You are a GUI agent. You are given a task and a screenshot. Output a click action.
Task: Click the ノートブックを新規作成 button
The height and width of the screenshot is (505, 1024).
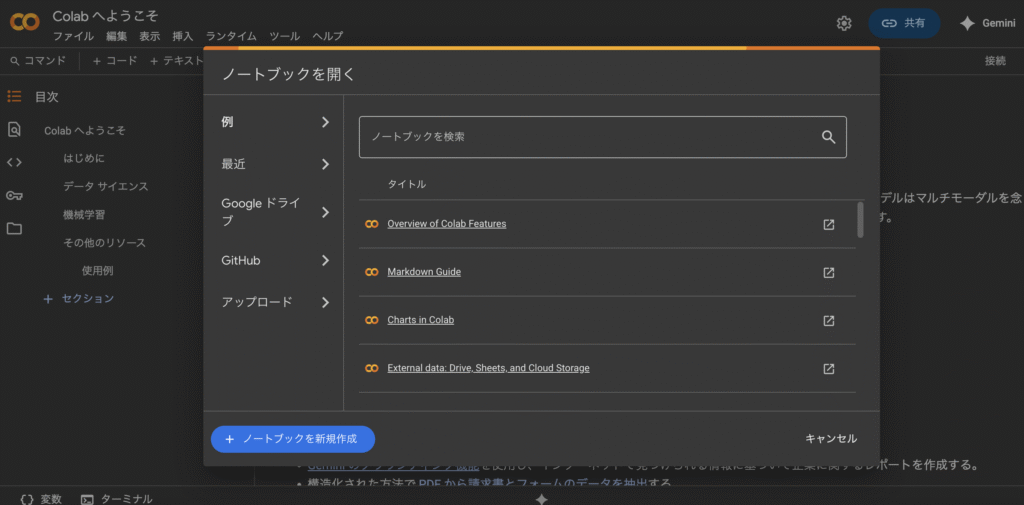(x=293, y=439)
